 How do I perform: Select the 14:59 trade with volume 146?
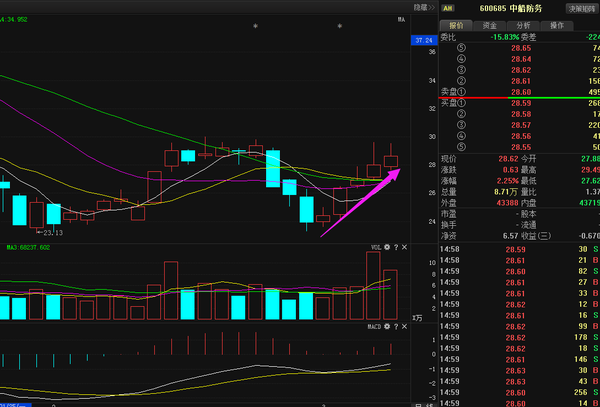click(519, 359)
